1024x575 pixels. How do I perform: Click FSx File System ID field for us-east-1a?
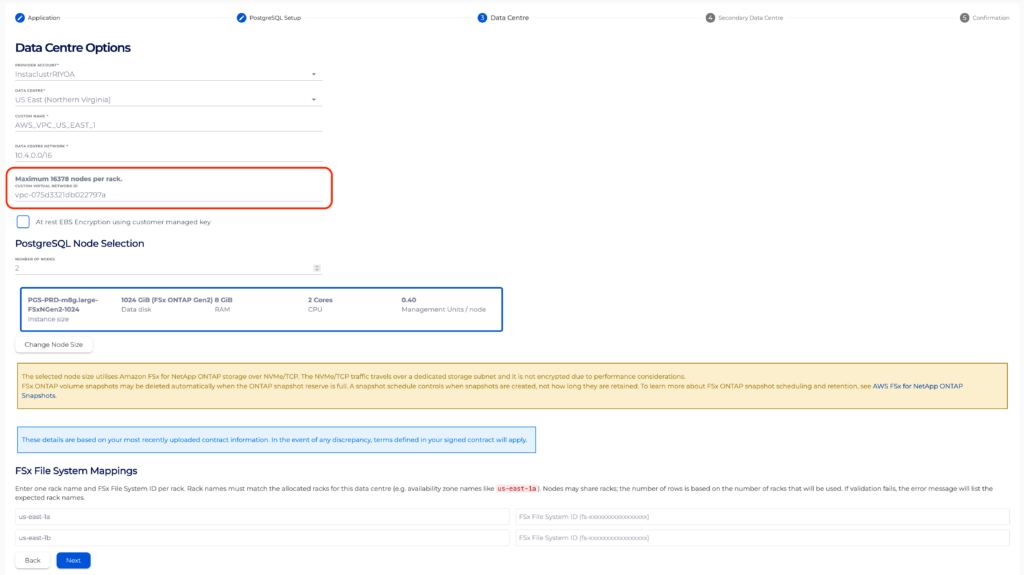(x=762, y=517)
